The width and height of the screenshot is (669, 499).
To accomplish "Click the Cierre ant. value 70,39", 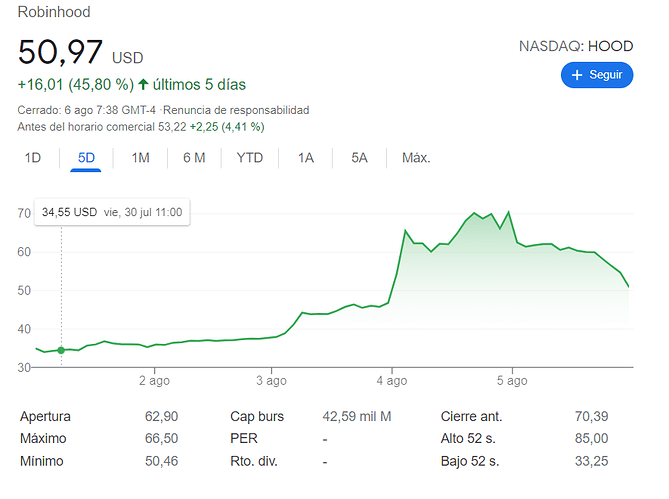I will (591, 416).
